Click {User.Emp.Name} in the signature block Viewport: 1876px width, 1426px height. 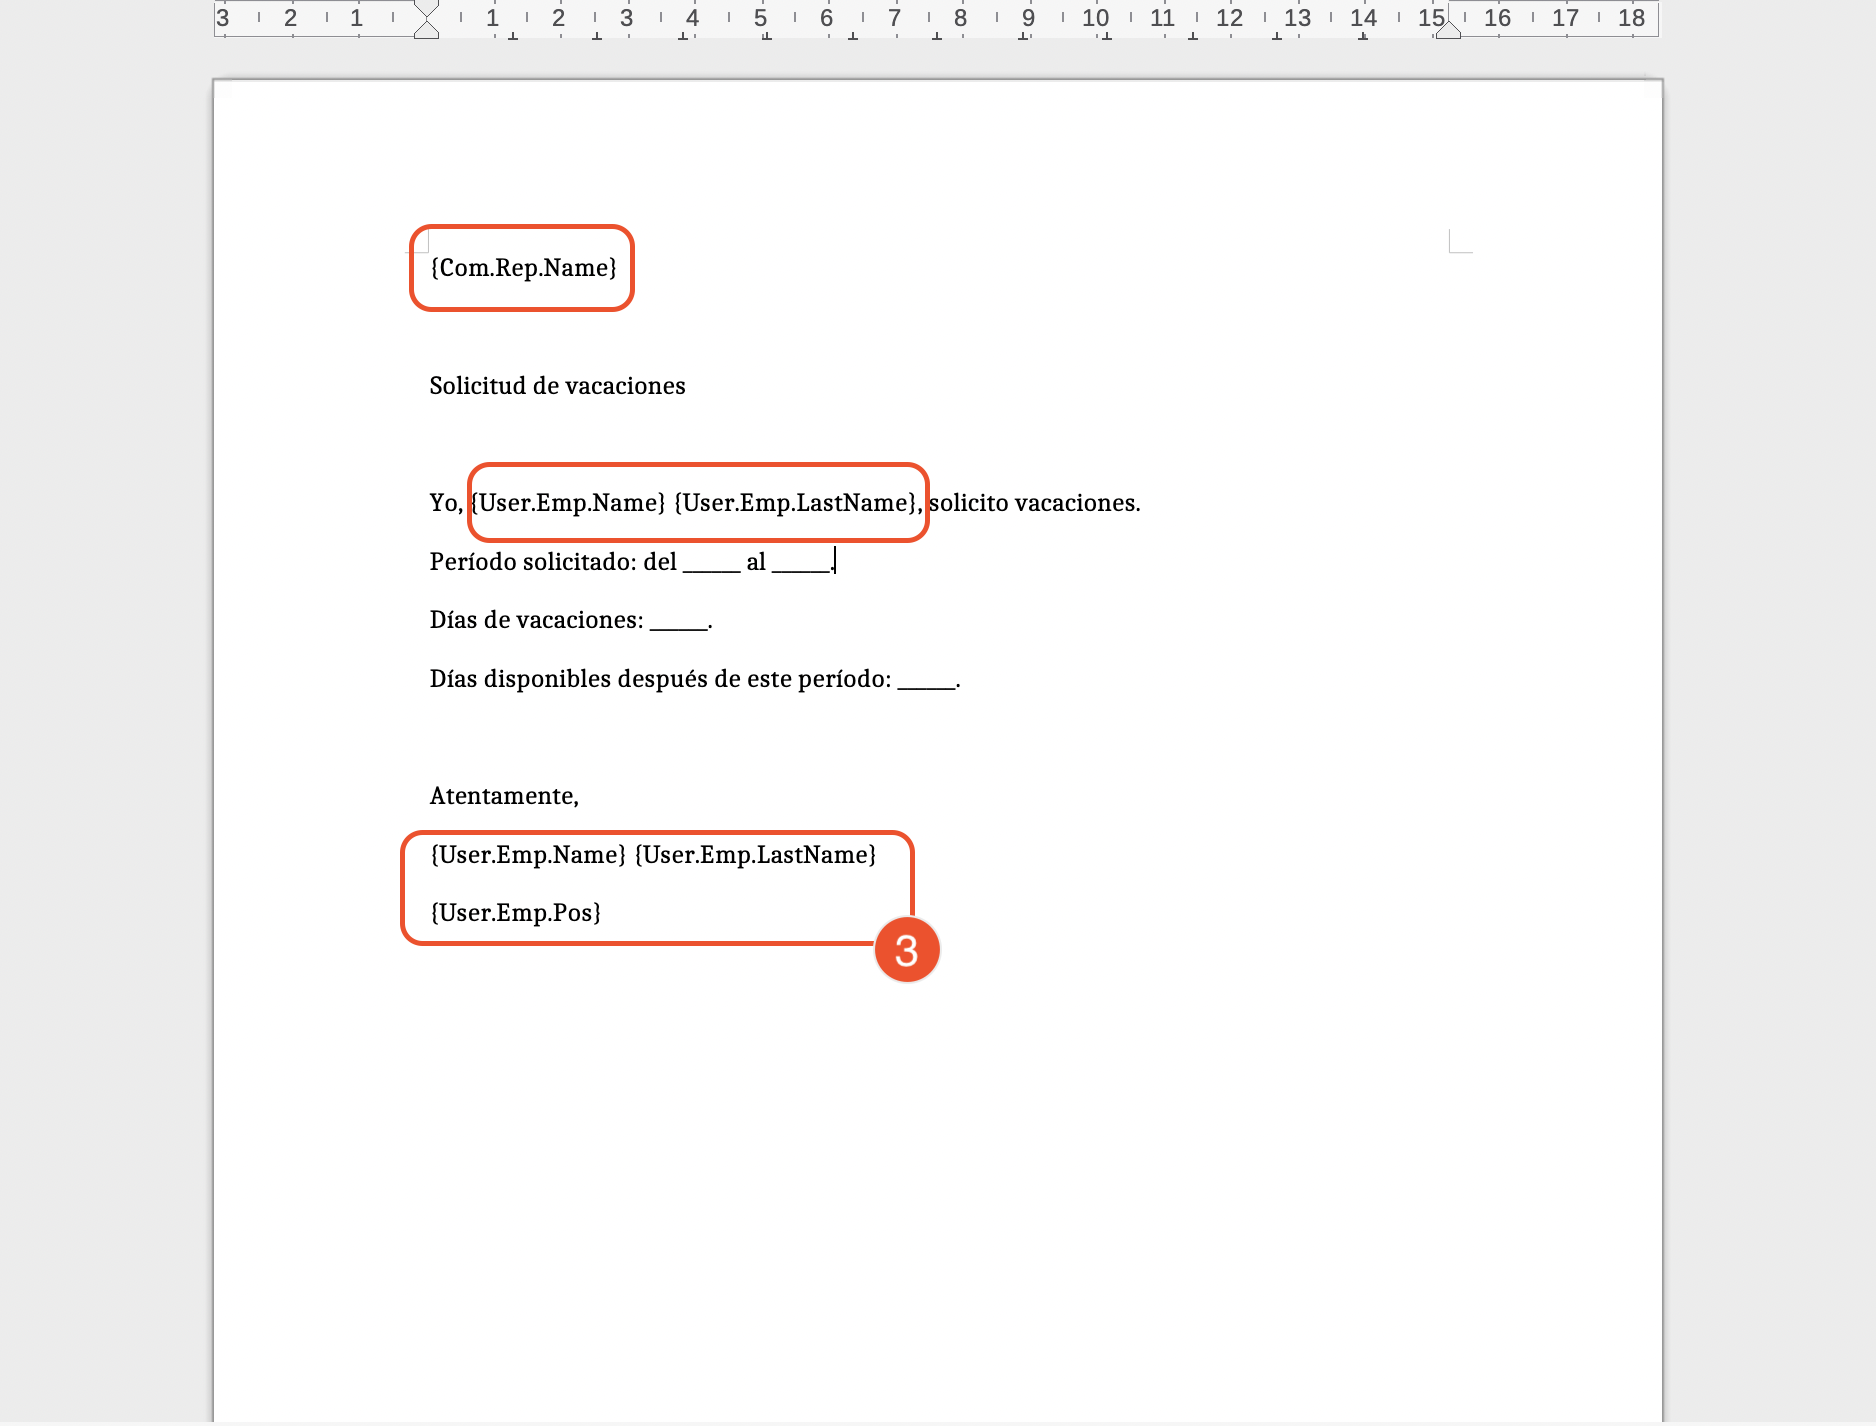528,855
